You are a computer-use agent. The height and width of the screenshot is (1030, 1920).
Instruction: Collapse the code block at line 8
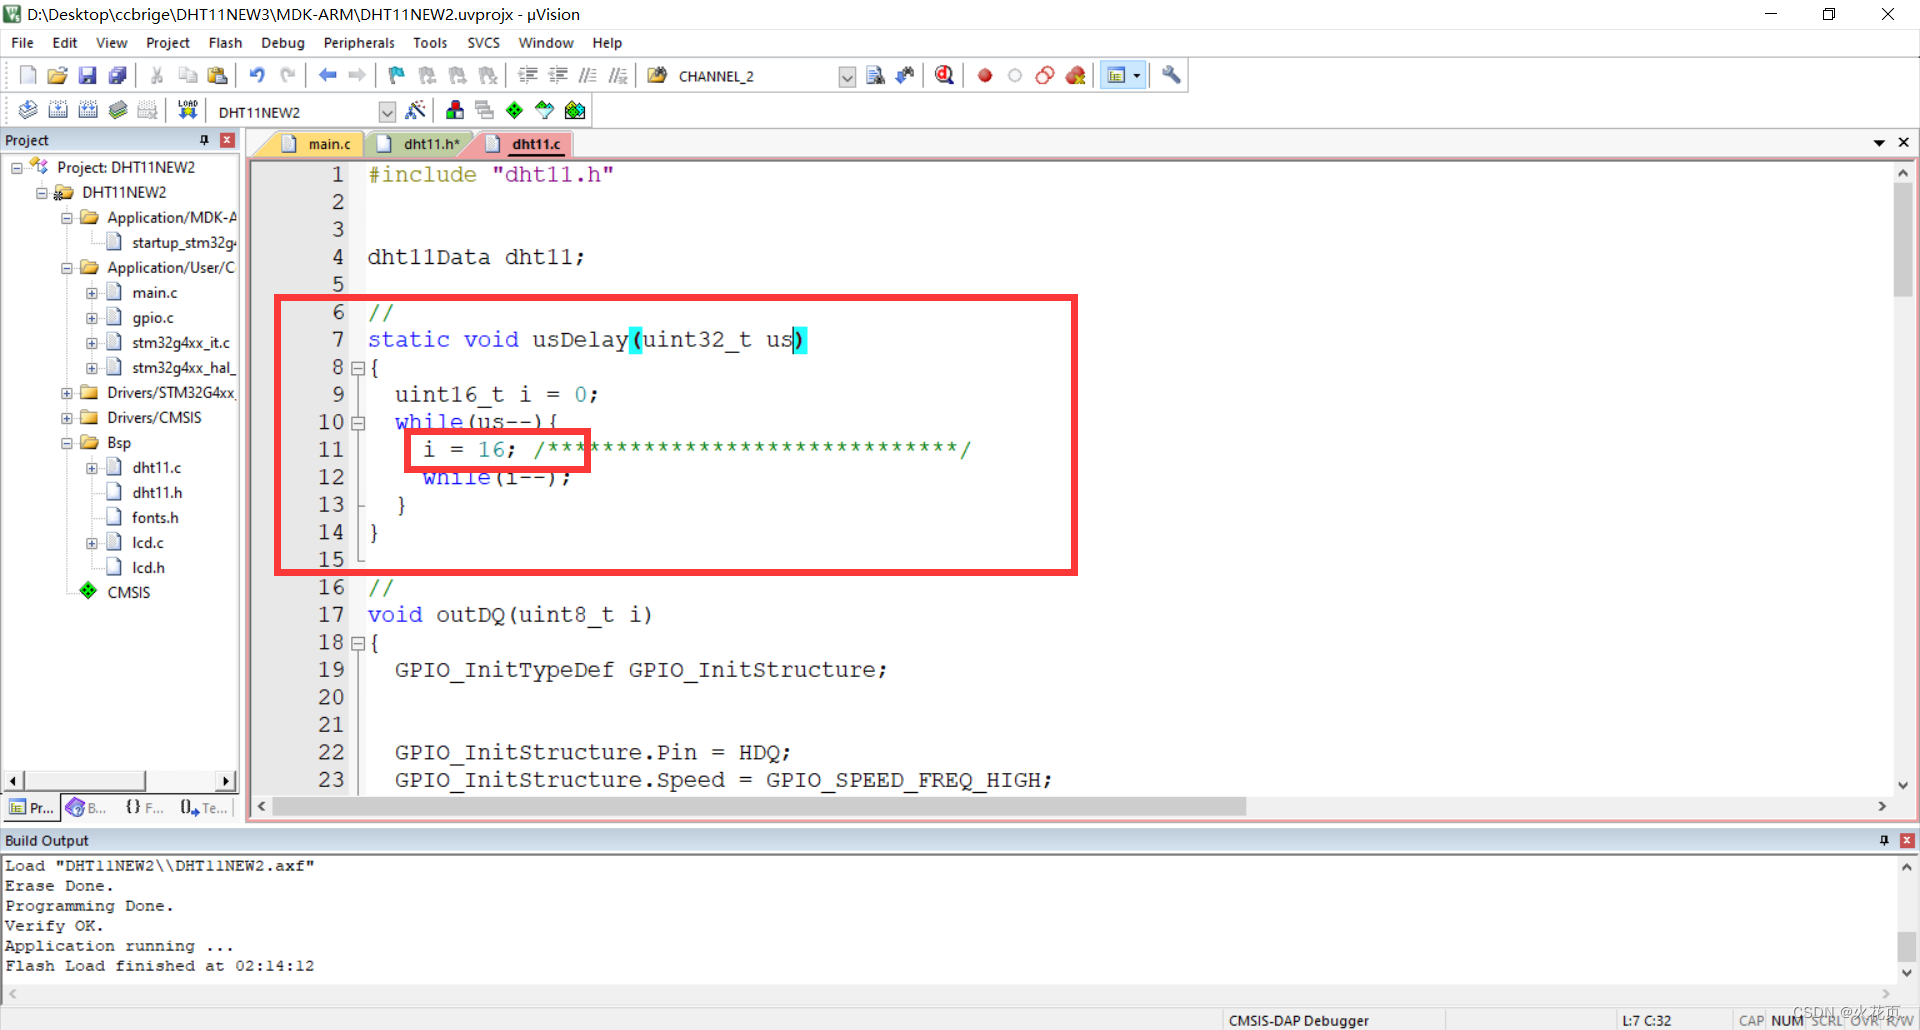click(358, 368)
